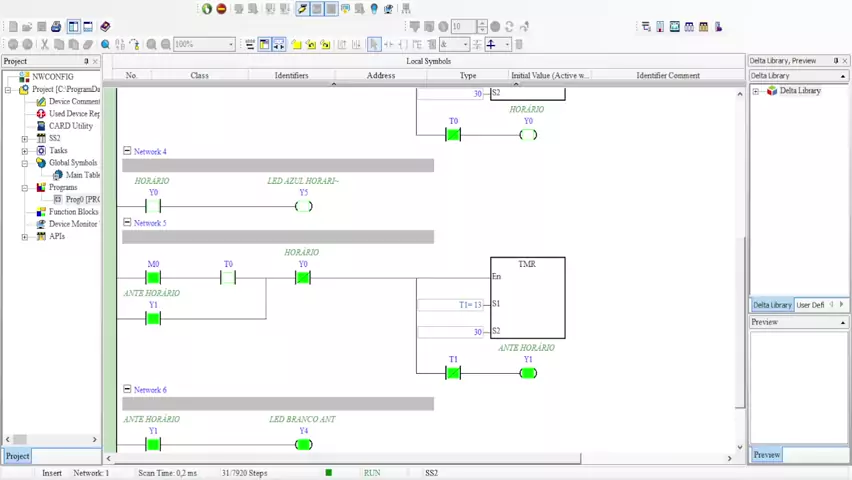Toggle the online monitoring mode button

tap(302, 9)
